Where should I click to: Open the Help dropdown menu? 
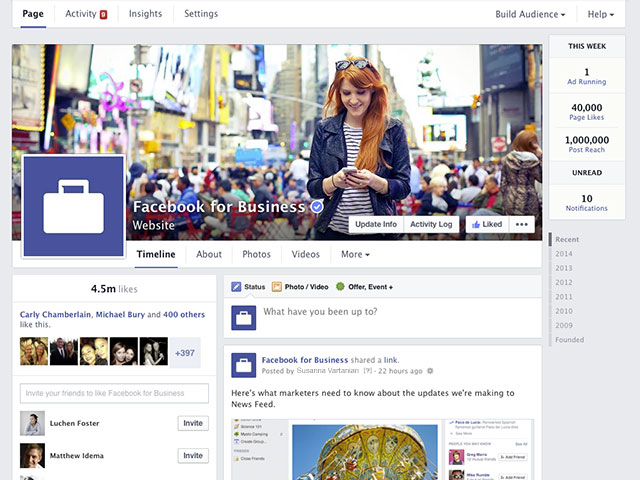[x=600, y=14]
